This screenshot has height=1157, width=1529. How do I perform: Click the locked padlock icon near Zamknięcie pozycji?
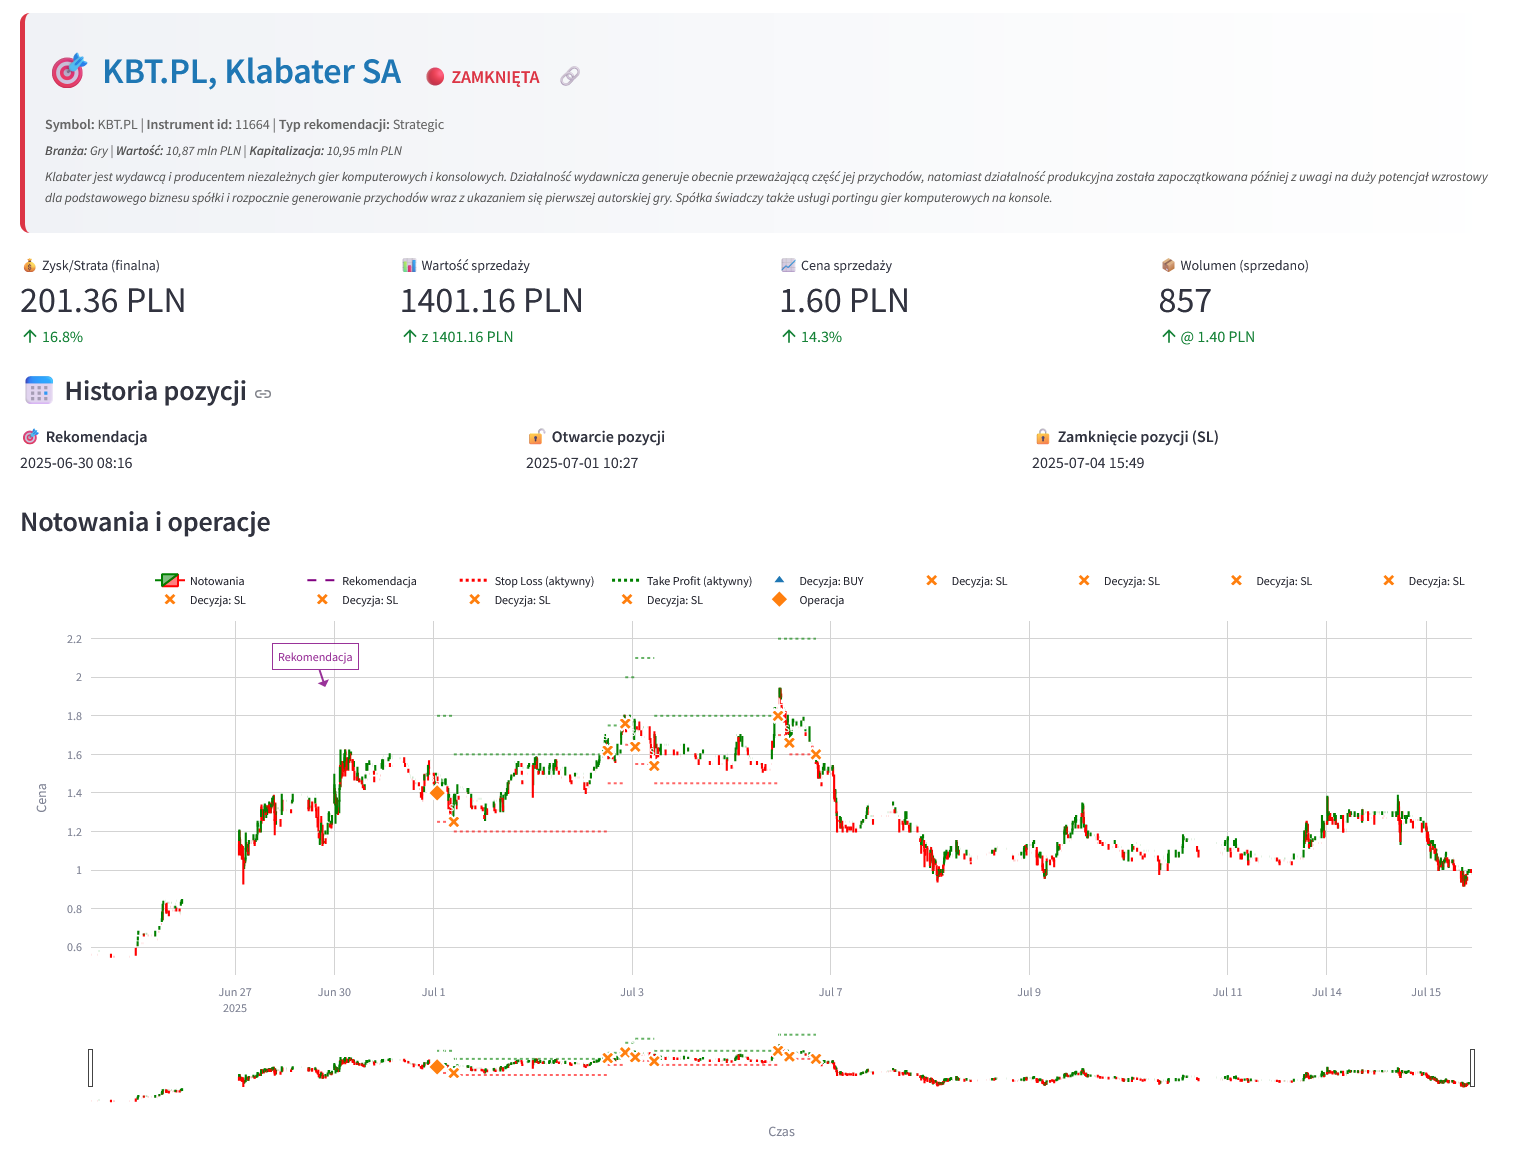(1040, 436)
